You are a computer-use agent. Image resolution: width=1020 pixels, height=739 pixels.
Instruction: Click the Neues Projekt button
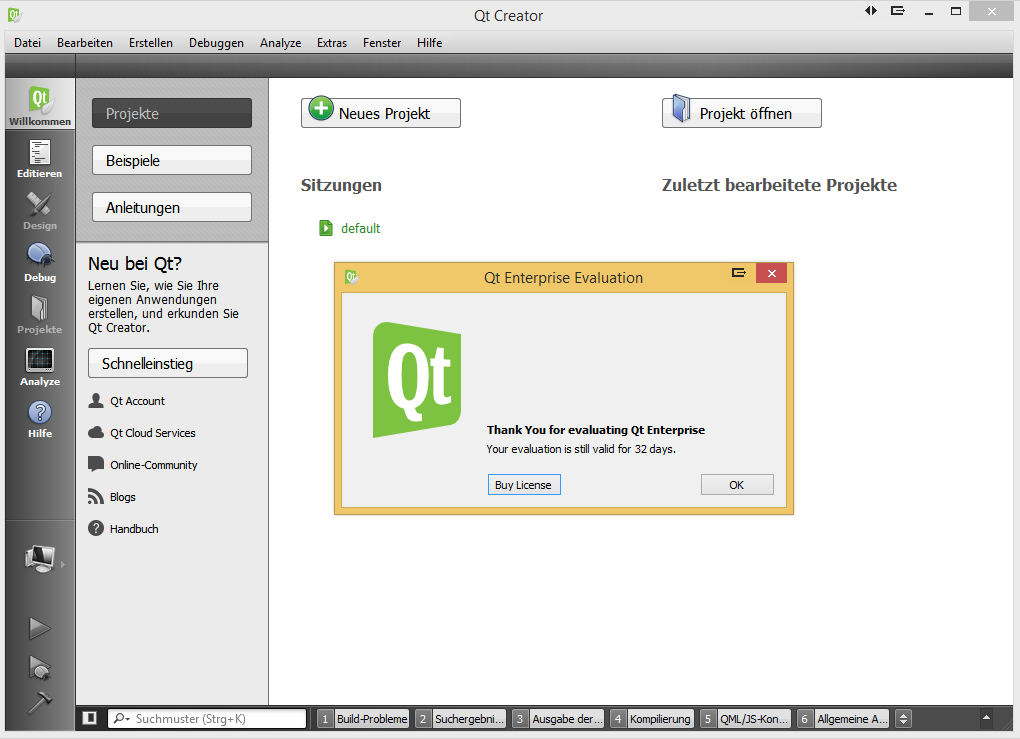click(381, 113)
